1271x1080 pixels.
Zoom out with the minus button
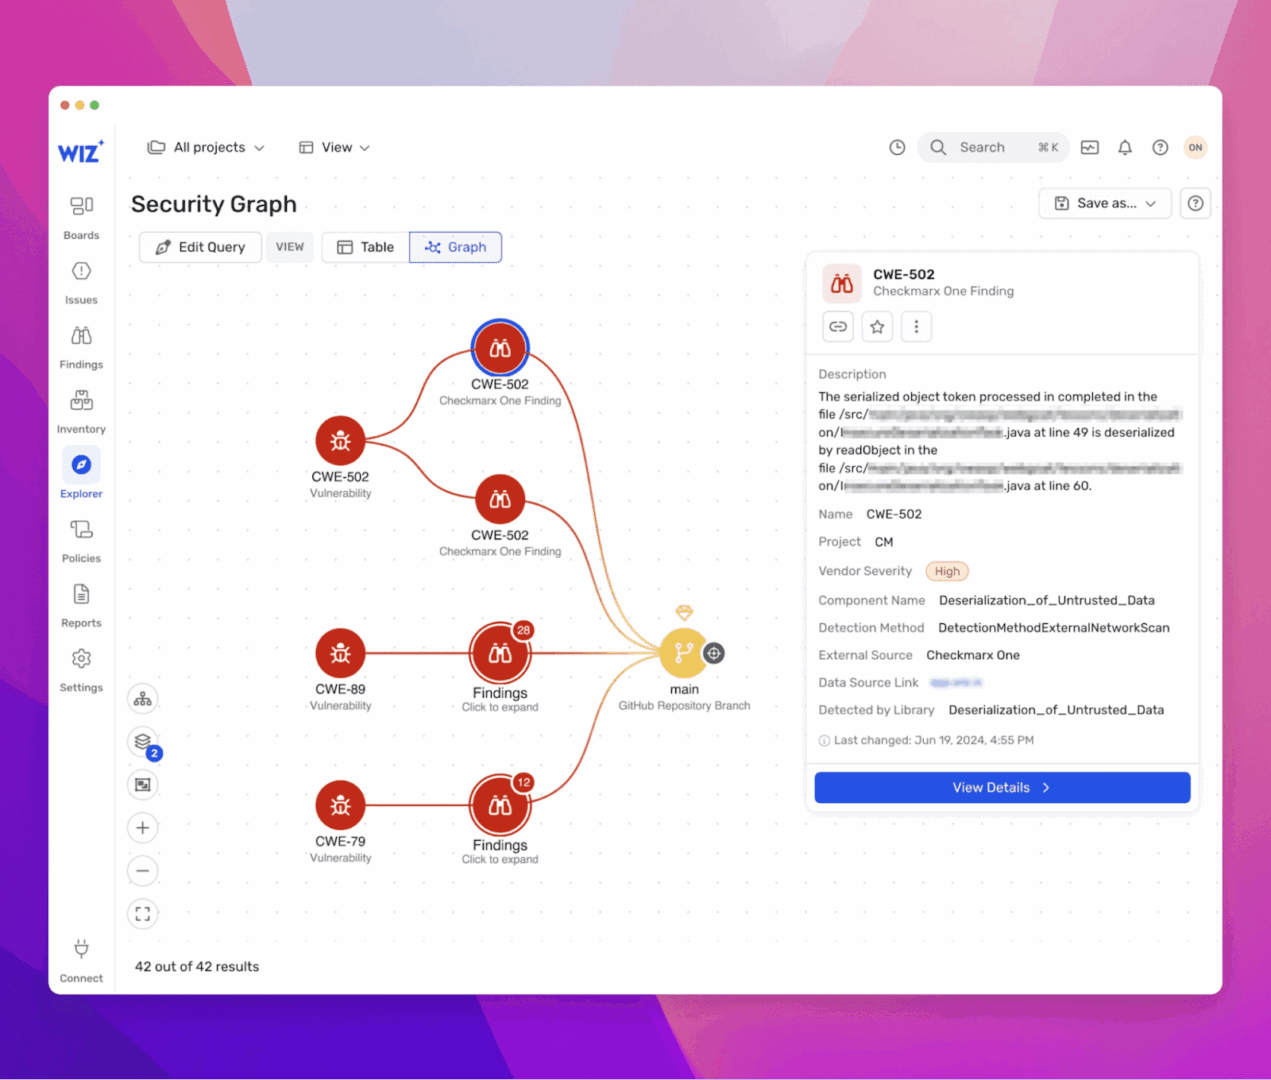(x=143, y=871)
